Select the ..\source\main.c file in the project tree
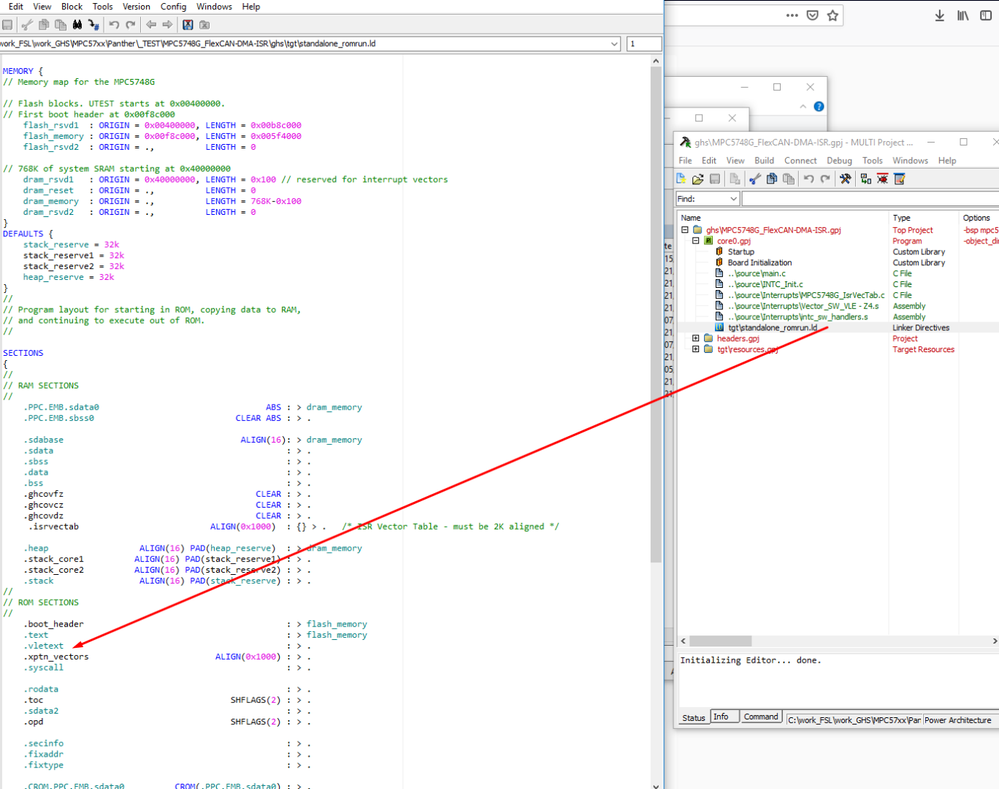Screen dimensions: 999x789 756,273
